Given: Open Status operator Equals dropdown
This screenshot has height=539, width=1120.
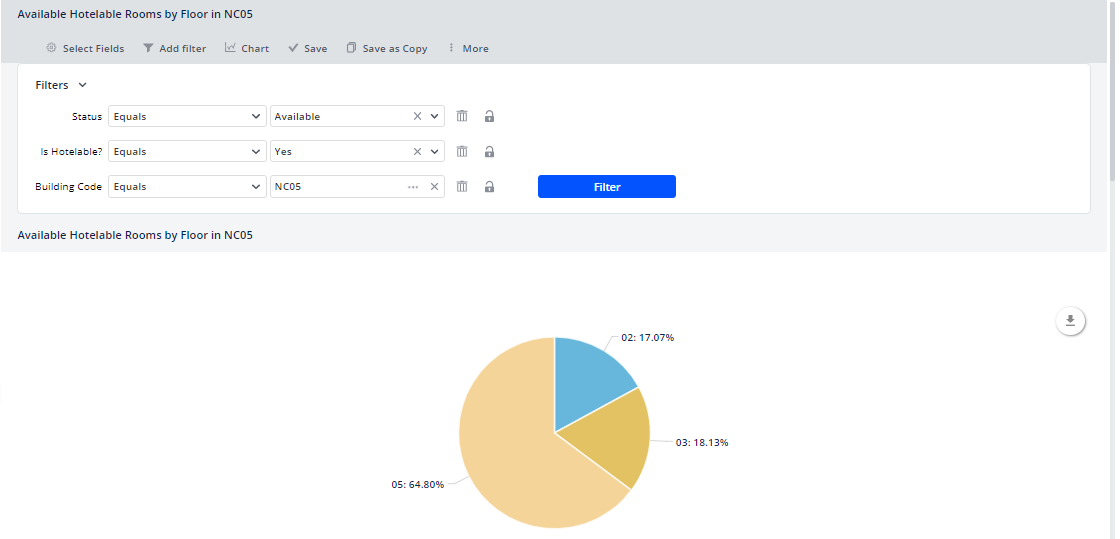Looking at the screenshot, I should [187, 116].
